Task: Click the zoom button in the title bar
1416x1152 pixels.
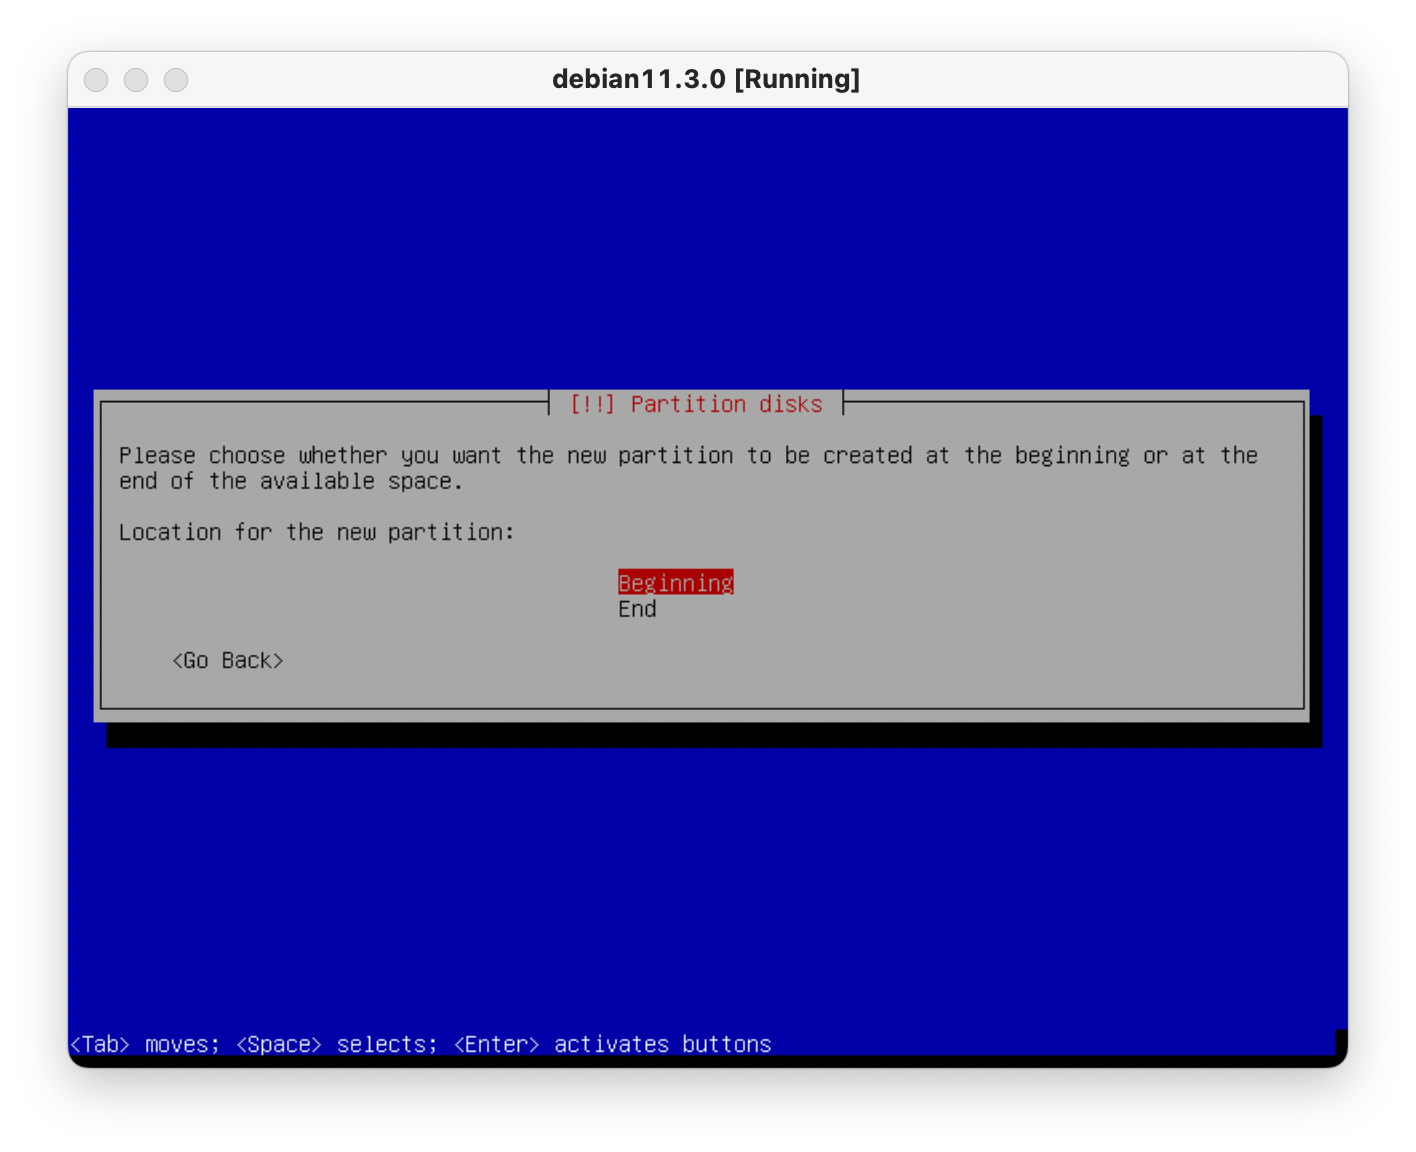Action: 176,80
